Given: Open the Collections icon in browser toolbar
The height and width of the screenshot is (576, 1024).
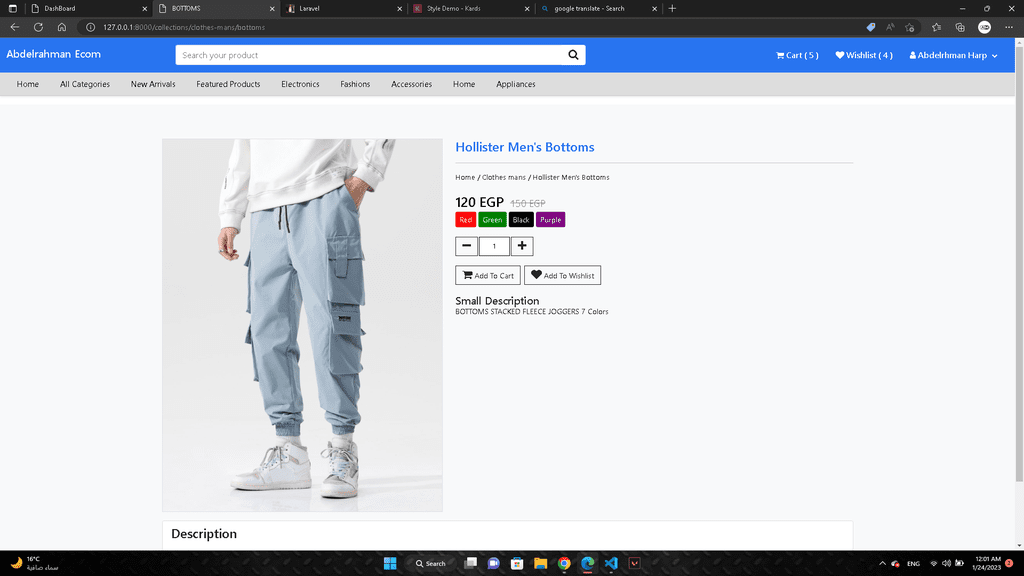Looking at the screenshot, I should (960, 27).
